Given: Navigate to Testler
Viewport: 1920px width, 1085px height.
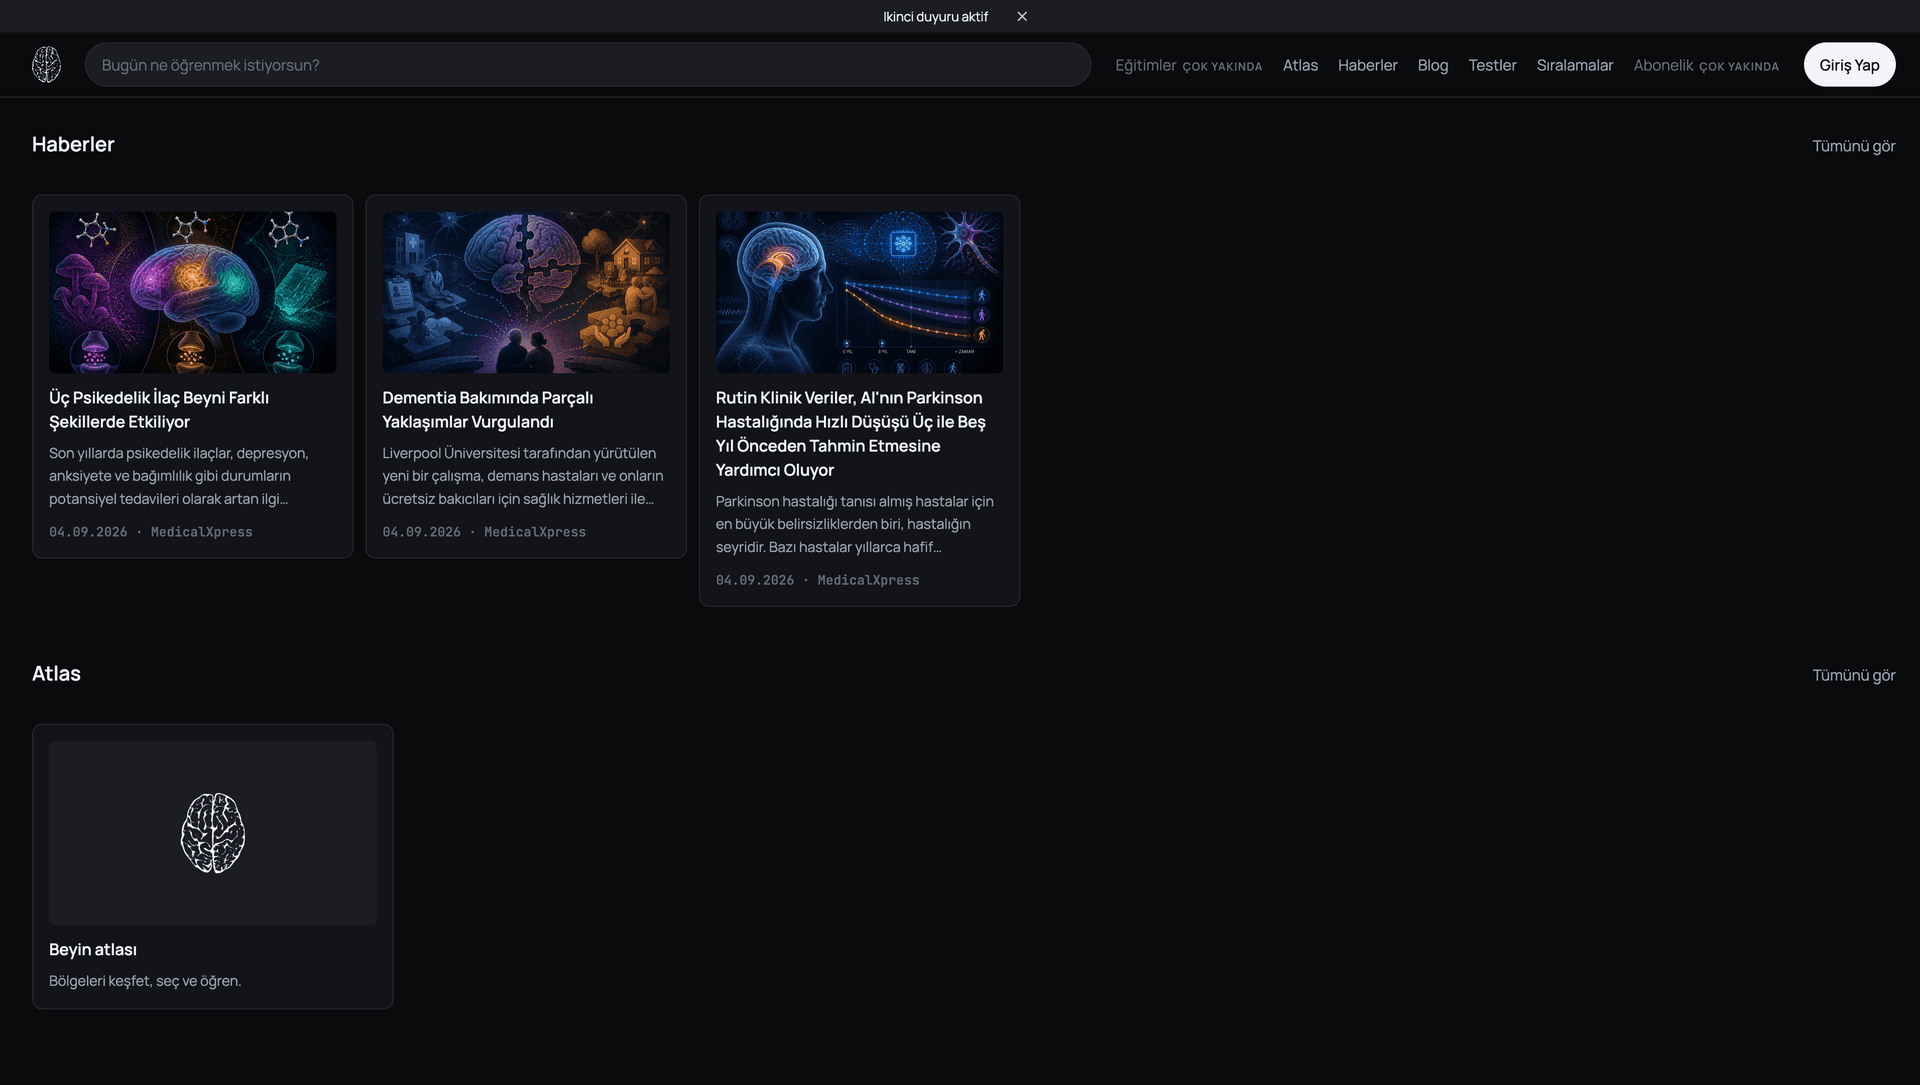Looking at the screenshot, I should (1492, 65).
